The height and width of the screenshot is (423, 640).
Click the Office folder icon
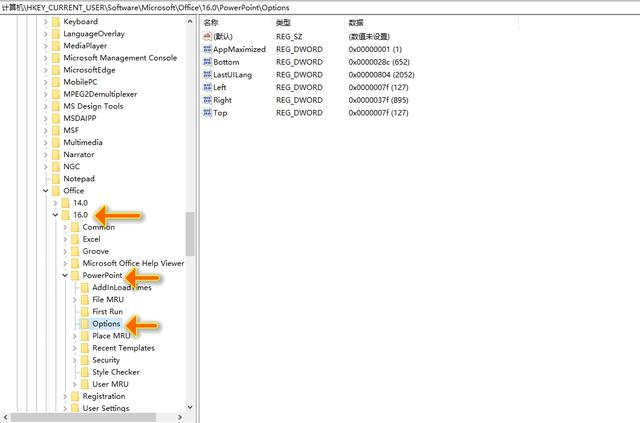coord(56,191)
